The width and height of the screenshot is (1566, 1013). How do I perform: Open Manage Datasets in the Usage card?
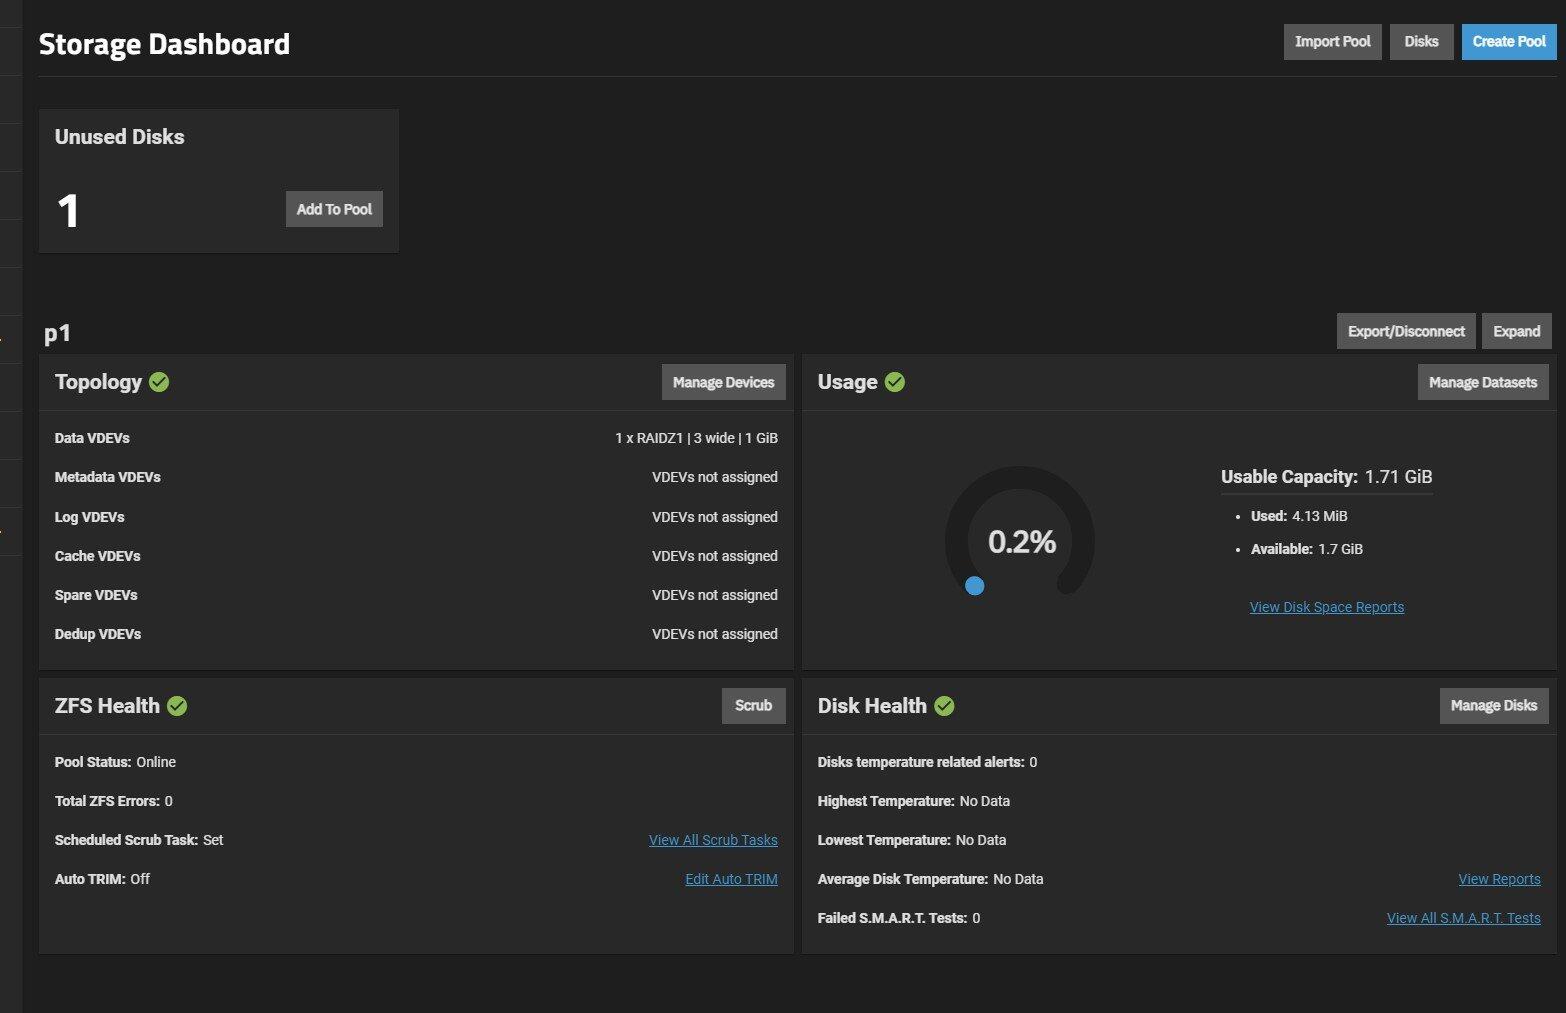click(x=1483, y=382)
